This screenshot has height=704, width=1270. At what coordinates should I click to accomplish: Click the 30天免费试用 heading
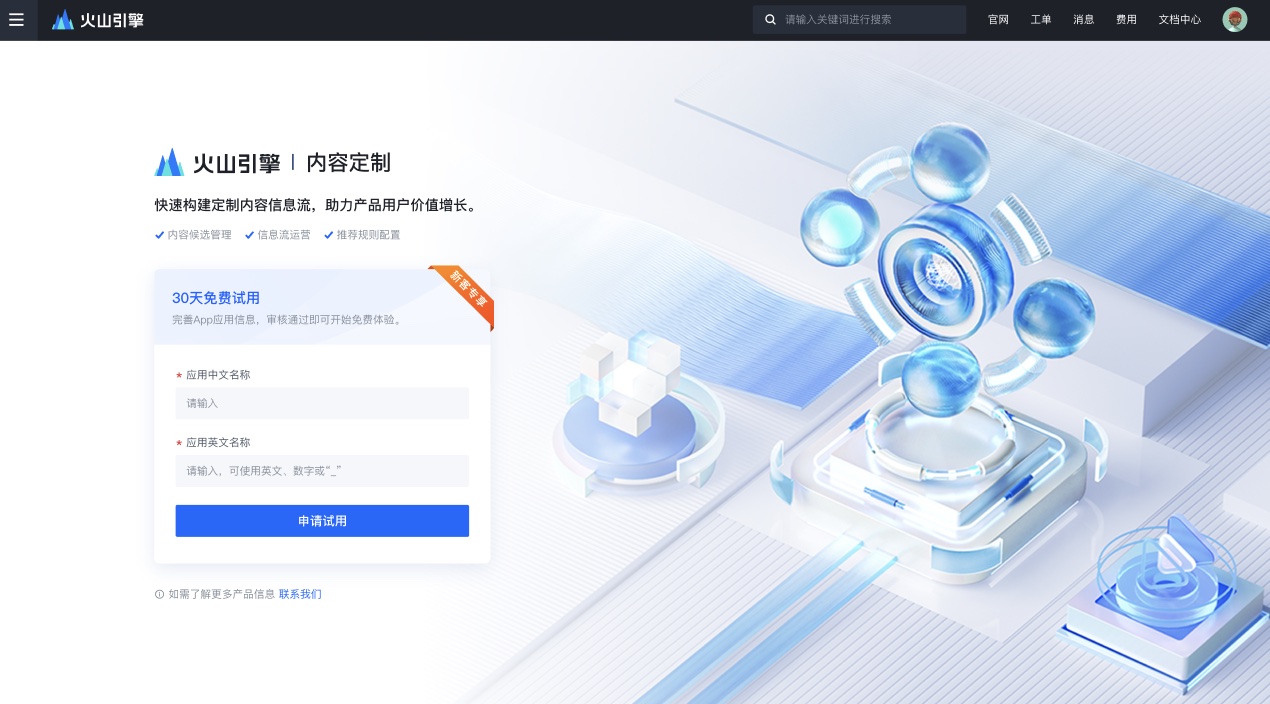pyautogui.click(x=216, y=298)
